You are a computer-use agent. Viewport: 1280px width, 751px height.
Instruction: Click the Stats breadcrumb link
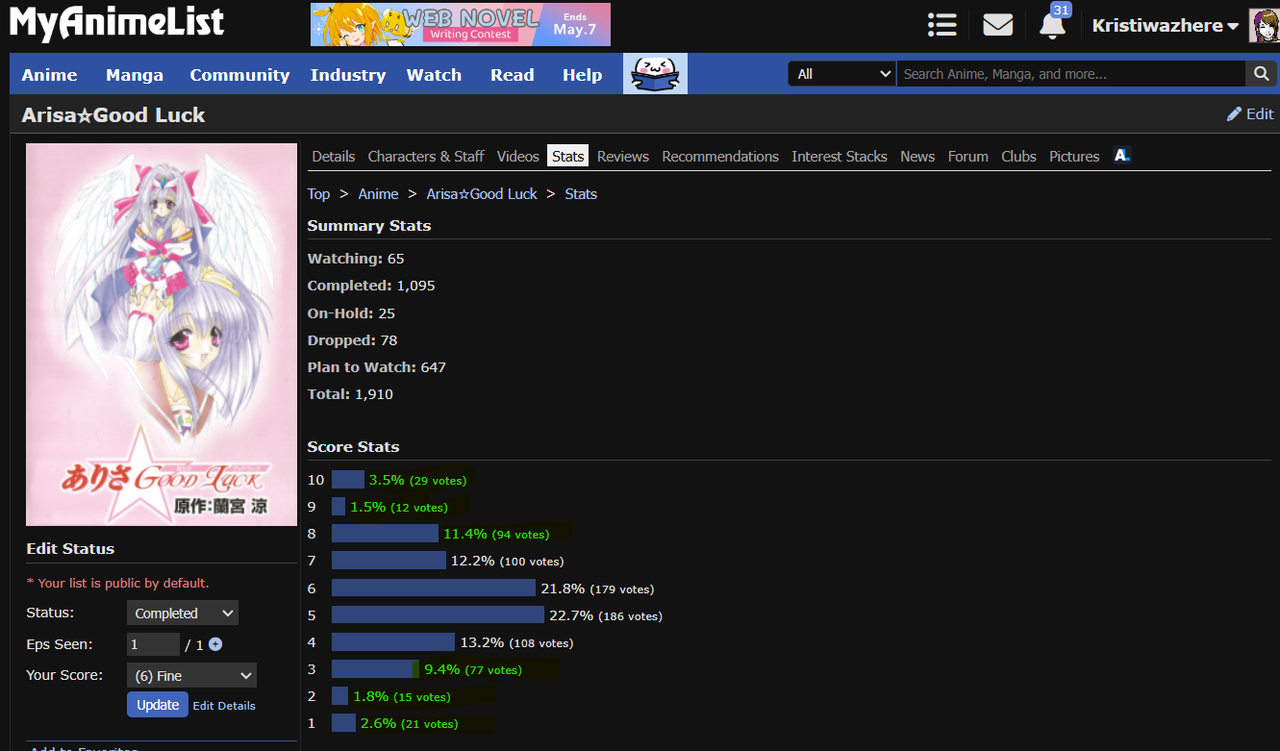point(581,194)
